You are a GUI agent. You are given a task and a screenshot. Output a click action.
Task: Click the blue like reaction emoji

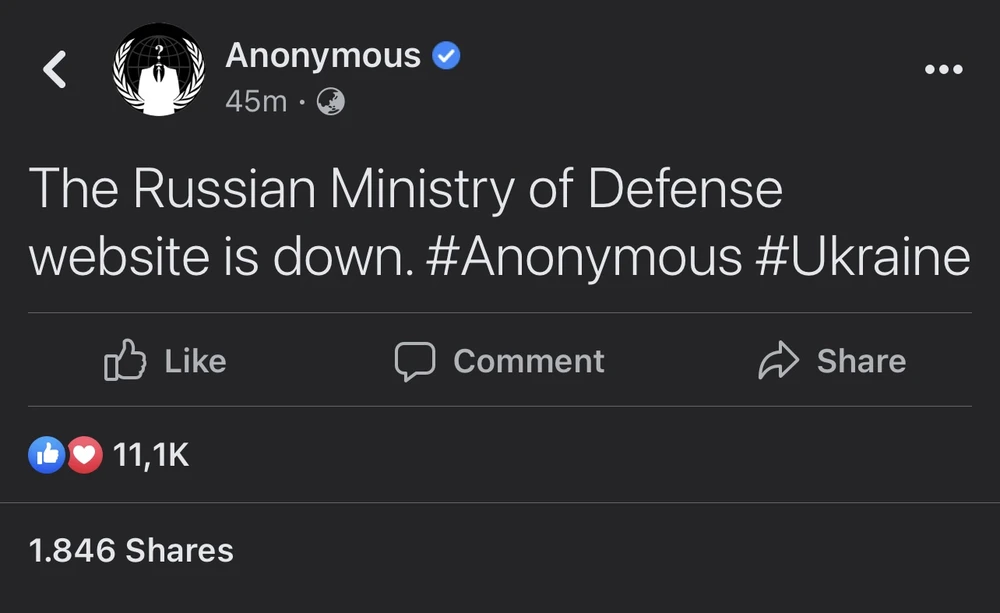pos(47,456)
